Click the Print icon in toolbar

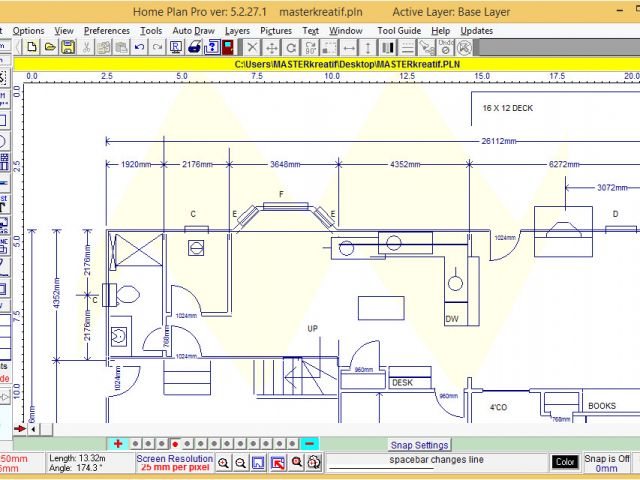[194, 47]
